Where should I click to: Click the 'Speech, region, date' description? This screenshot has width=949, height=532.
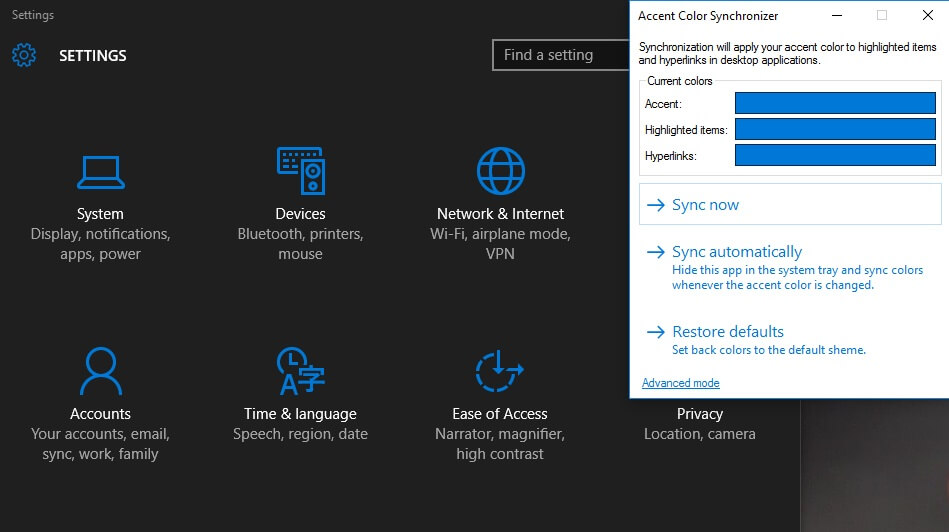point(300,434)
